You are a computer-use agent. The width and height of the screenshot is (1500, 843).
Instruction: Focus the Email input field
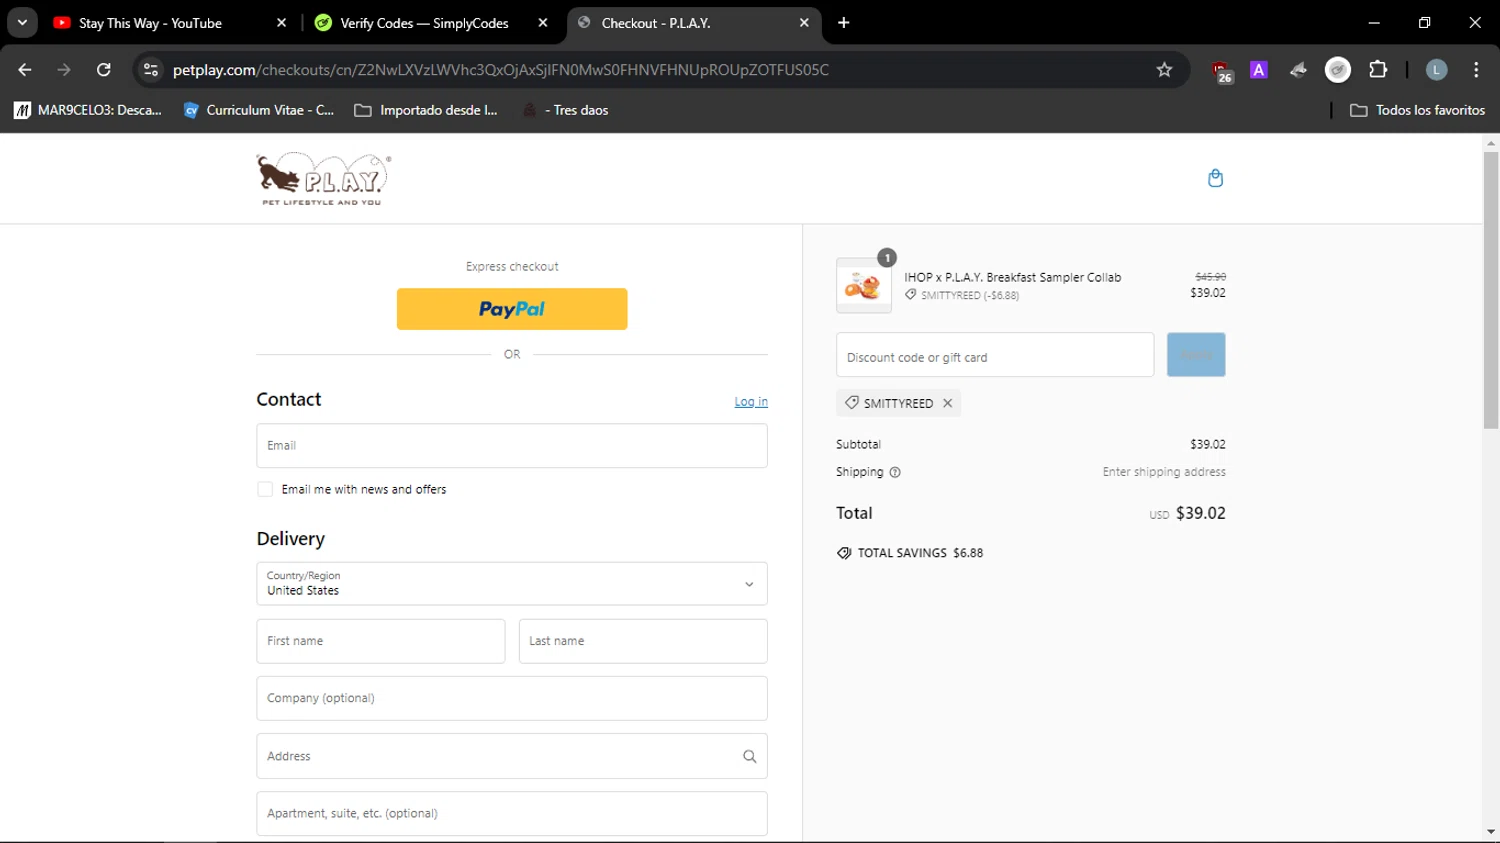point(512,446)
